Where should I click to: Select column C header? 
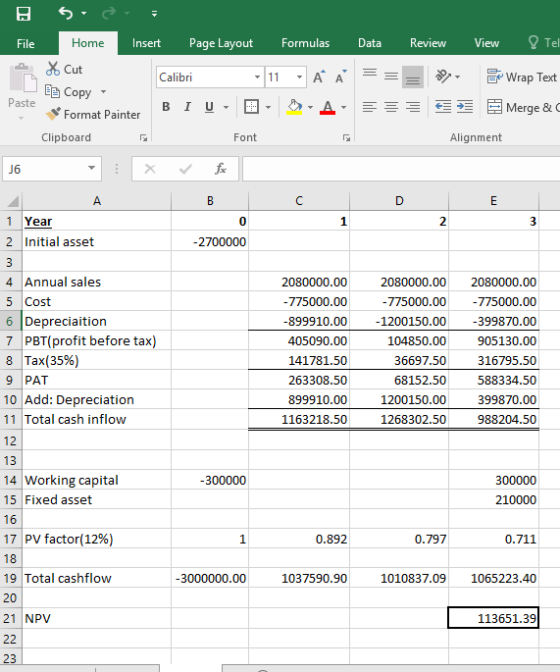pyautogui.click(x=299, y=201)
